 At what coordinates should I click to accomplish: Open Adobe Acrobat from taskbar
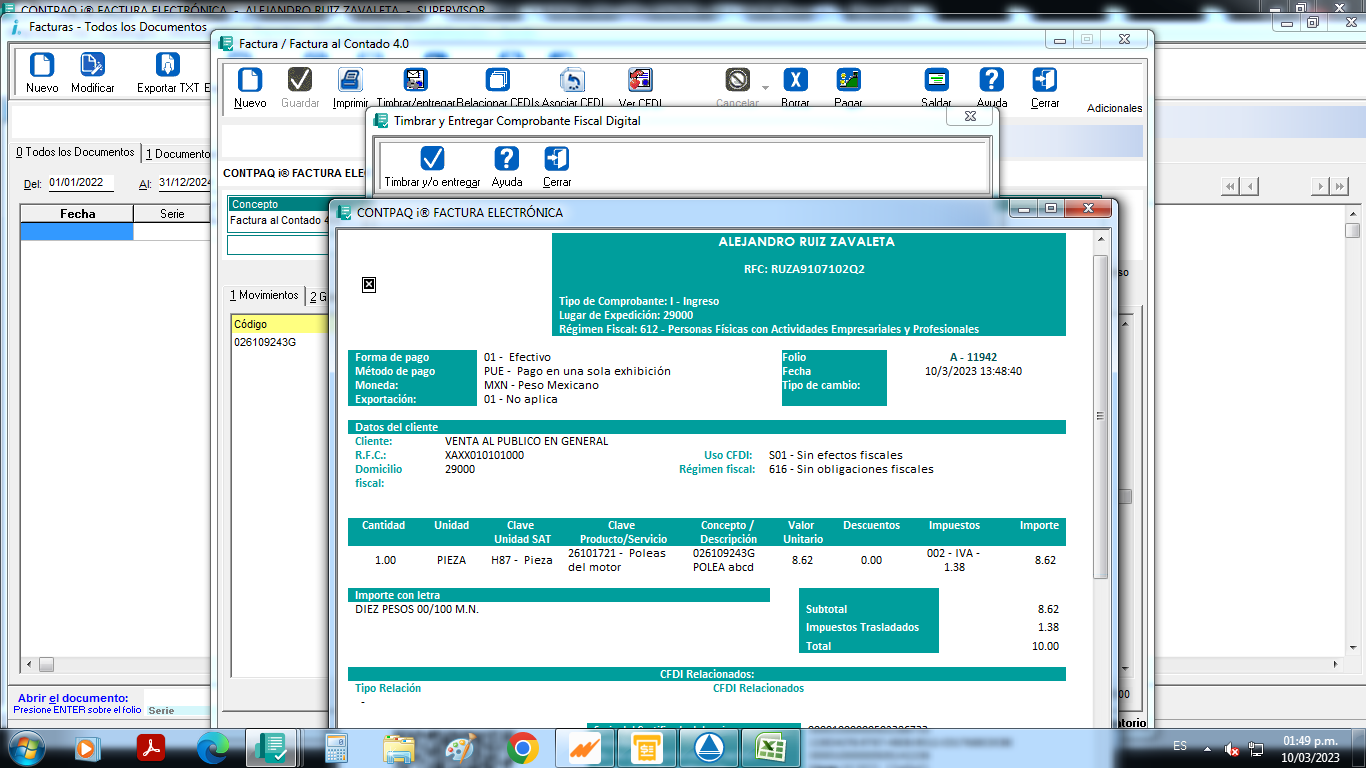(151, 747)
